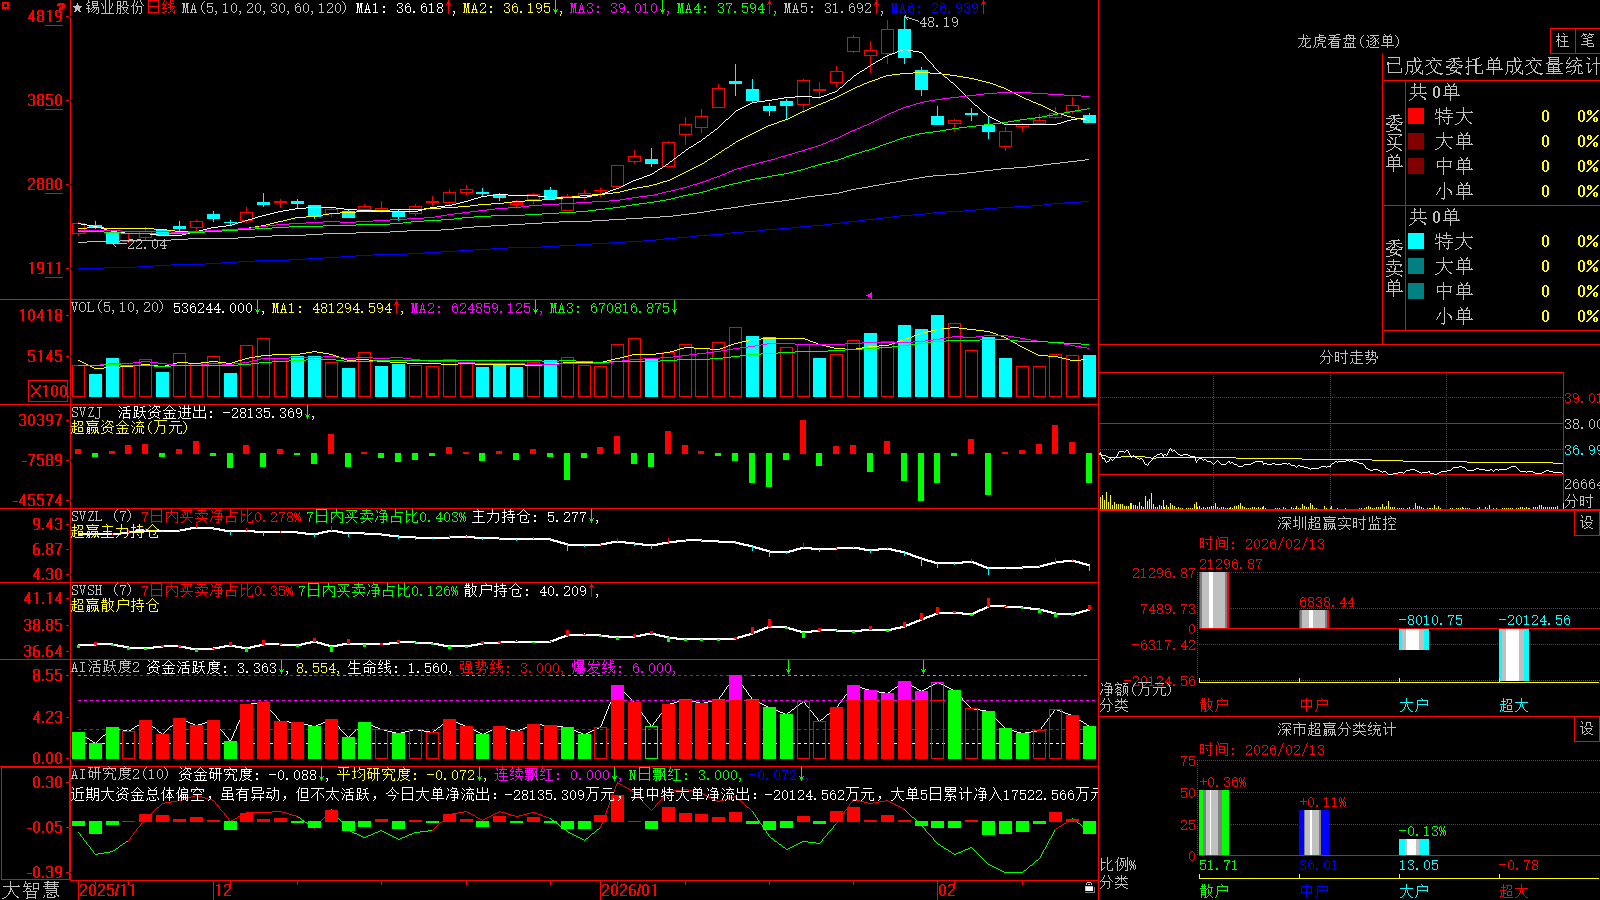Select the red 特大 buy-order legend square
The height and width of the screenshot is (900, 1600).
coord(1416,116)
